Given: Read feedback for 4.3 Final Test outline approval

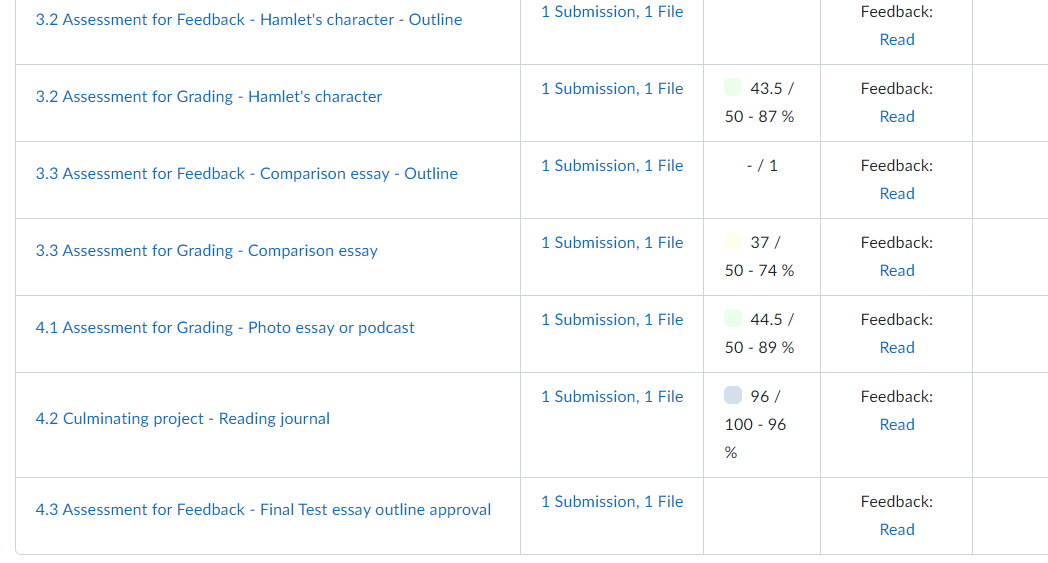Looking at the screenshot, I should click(897, 530).
